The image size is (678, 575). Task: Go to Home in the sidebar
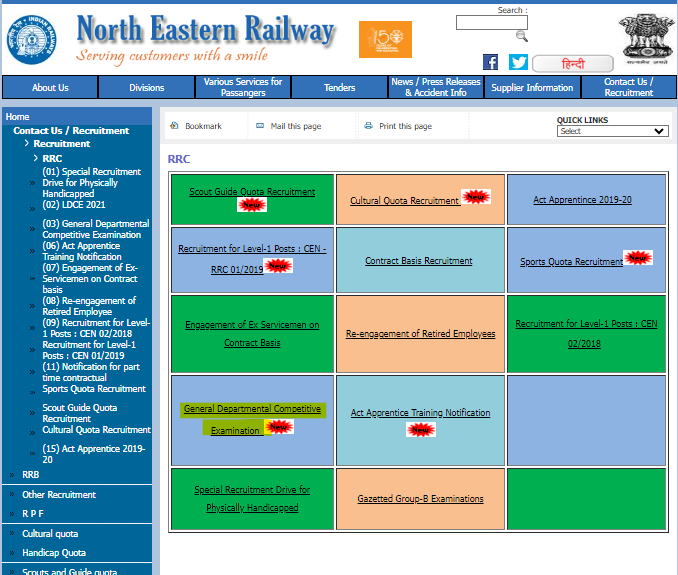[17, 117]
